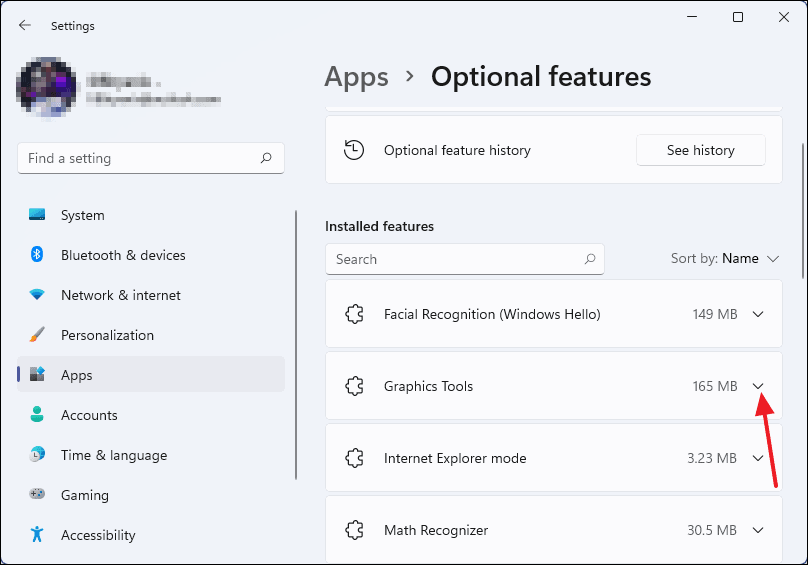Open the Sort by Name dropdown
Image resolution: width=808 pixels, height=565 pixels.
coord(725,259)
